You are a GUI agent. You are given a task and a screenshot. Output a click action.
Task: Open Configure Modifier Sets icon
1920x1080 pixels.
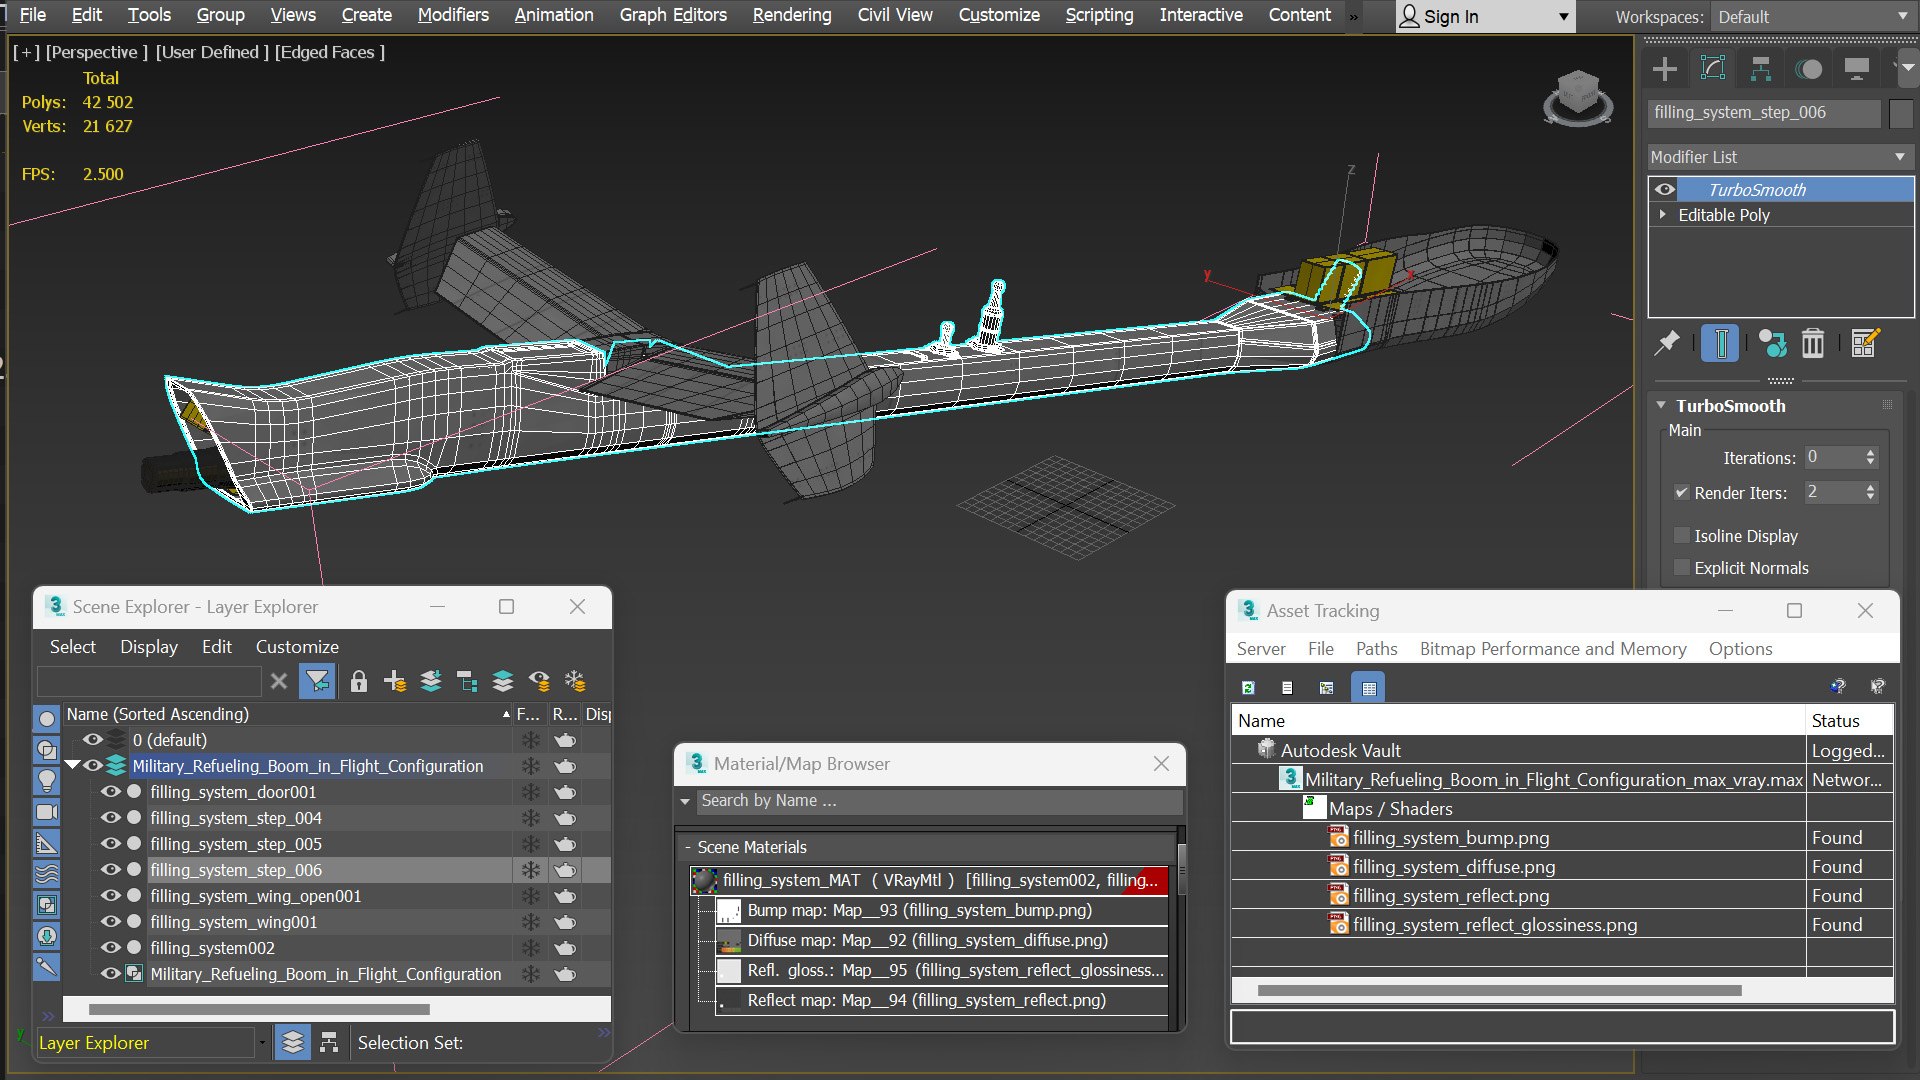point(1865,343)
